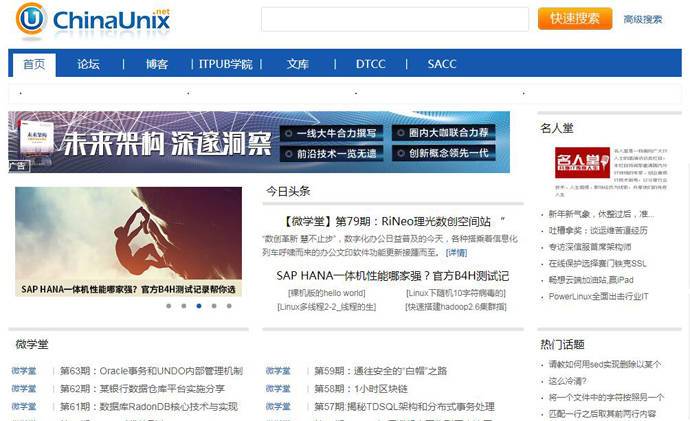Open link [Linux多线程2-2_线程的生]

[x=327, y=307]
